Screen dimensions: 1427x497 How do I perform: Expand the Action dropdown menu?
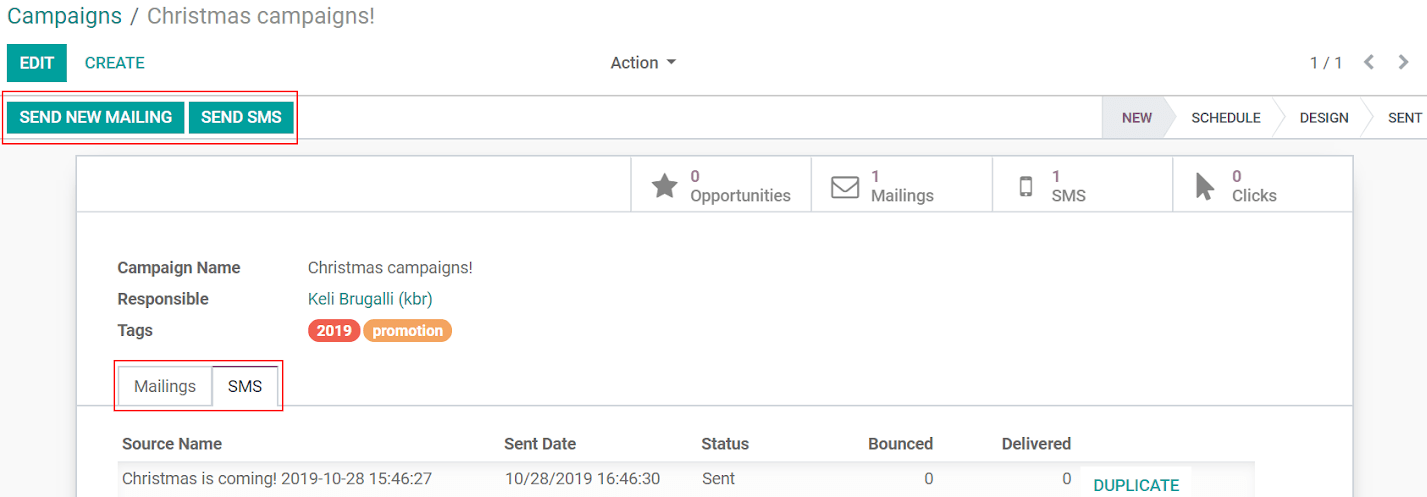point(643,63)
